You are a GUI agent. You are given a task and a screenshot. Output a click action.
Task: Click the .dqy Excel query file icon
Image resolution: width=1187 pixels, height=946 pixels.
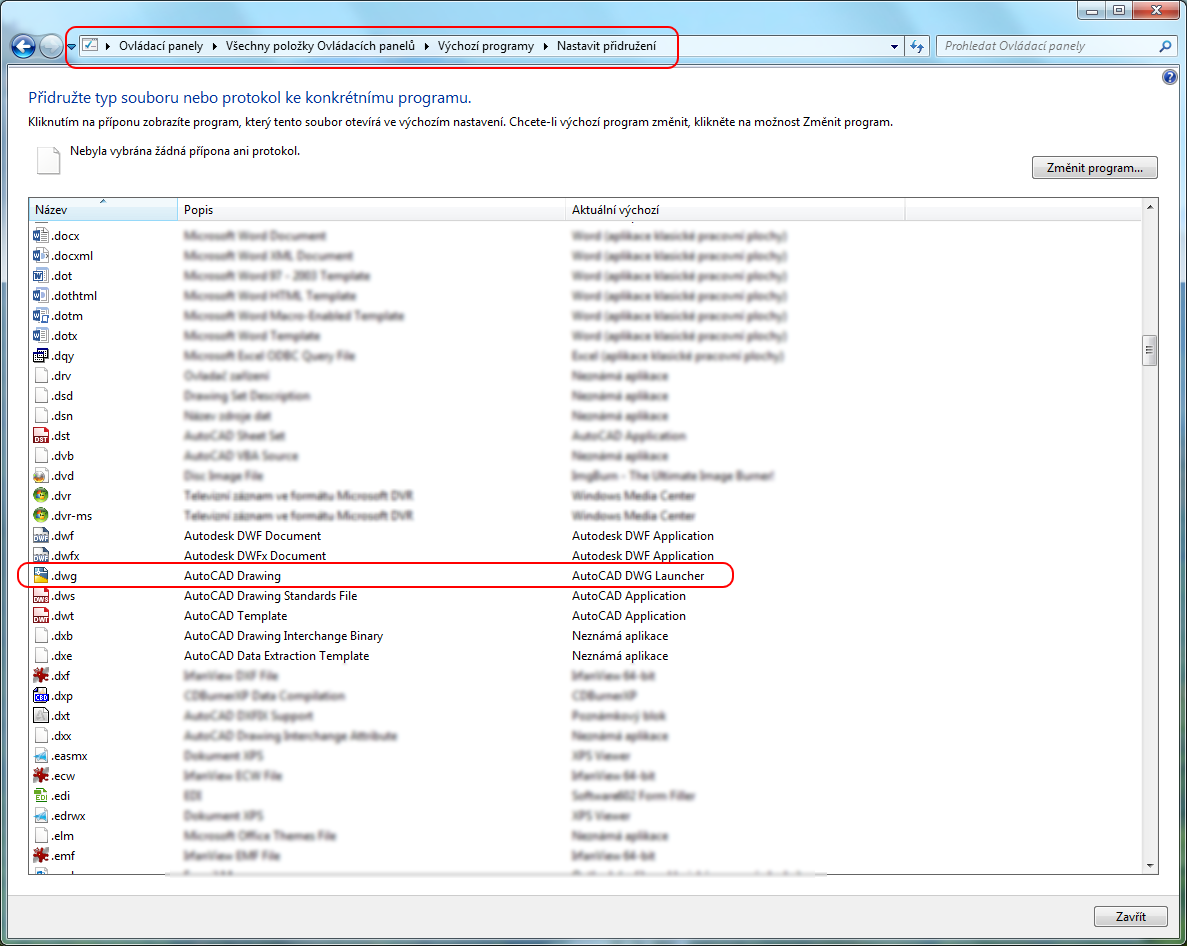point(41,356)
